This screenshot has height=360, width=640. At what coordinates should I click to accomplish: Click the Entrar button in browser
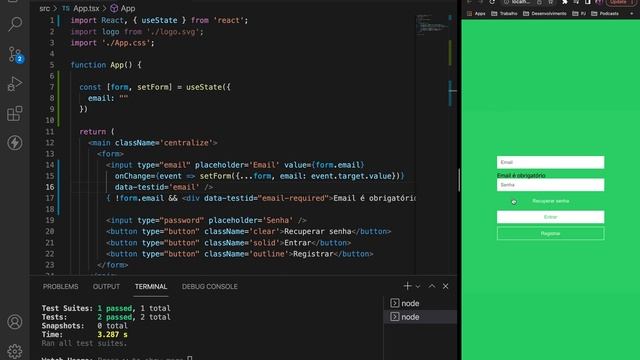[550, 217]
